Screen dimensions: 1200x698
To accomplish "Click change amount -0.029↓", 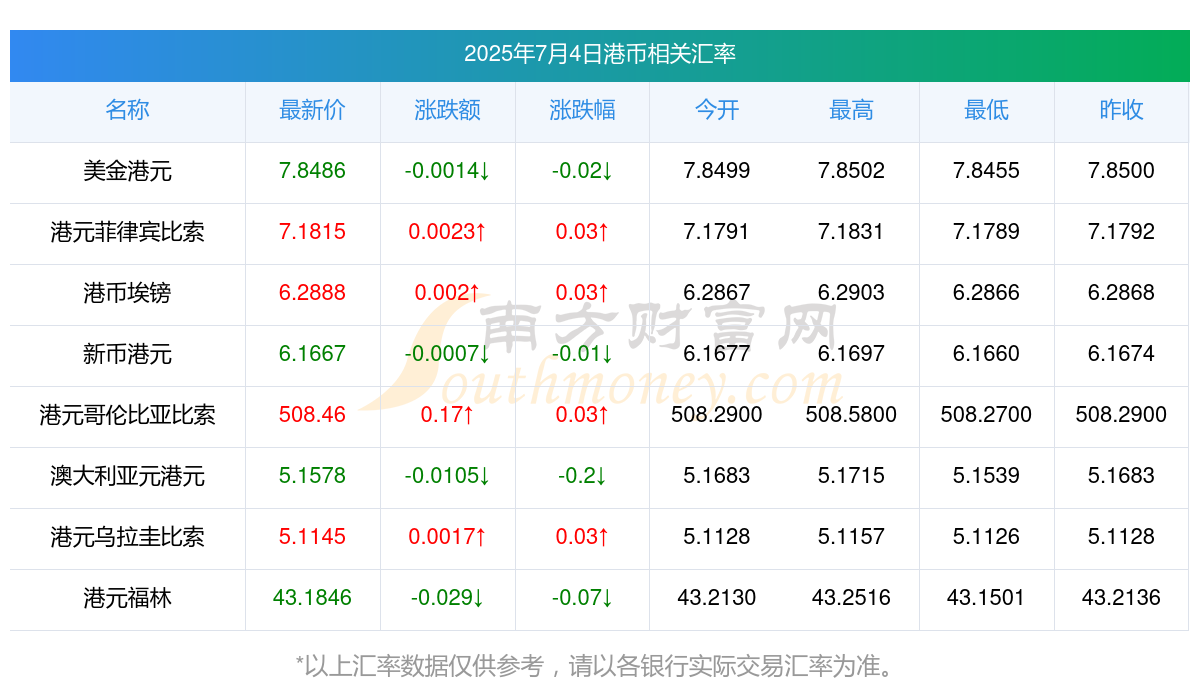I will [x=447, y=598].
